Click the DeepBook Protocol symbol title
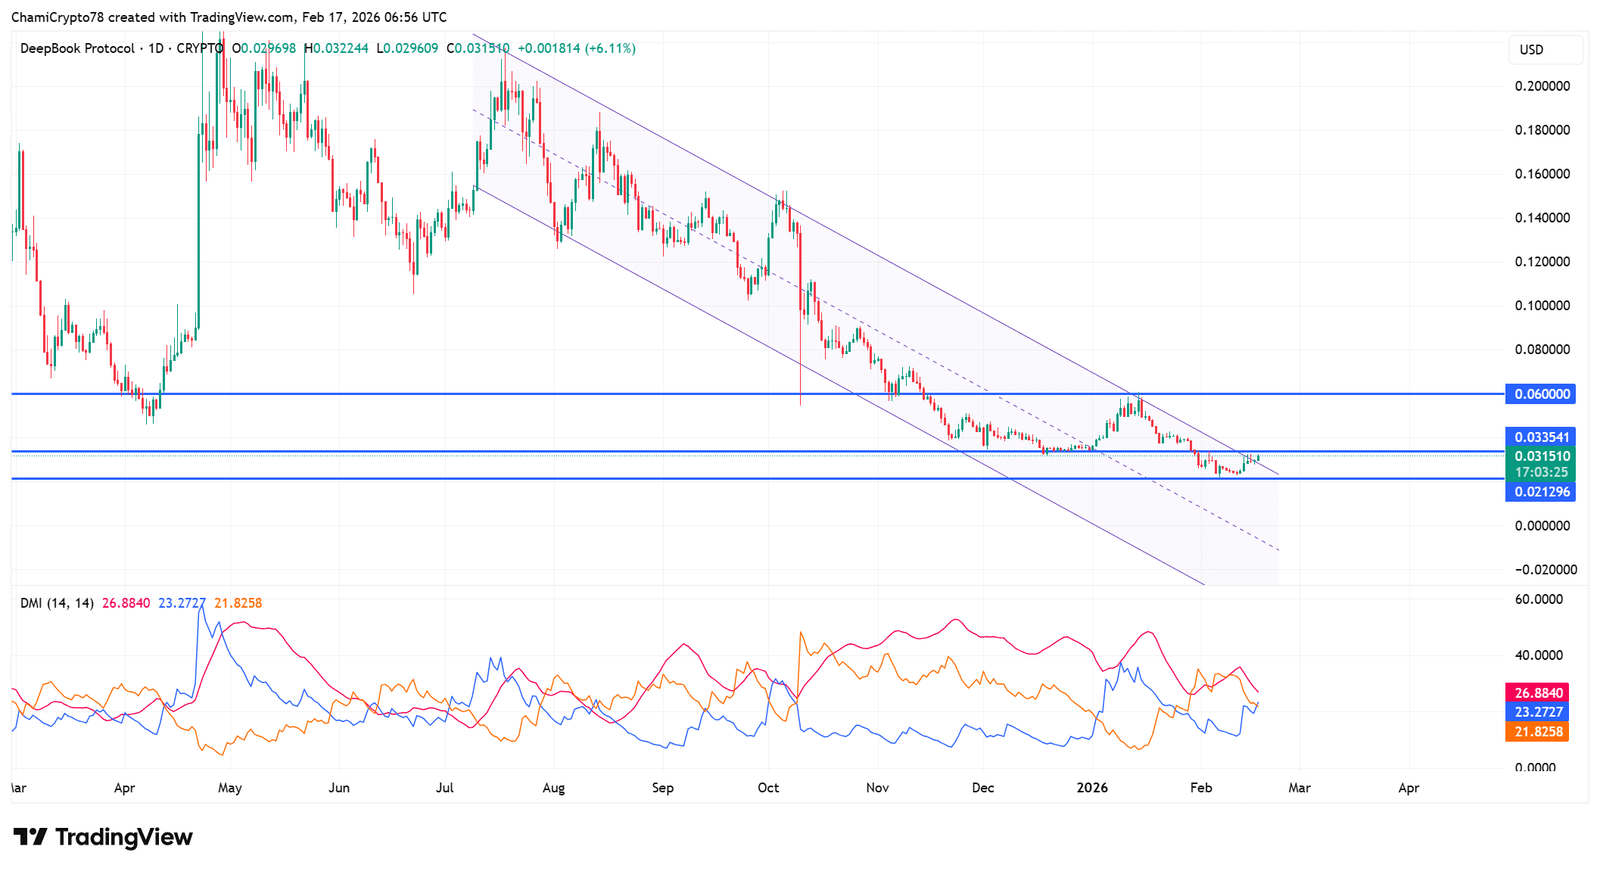Viewport: 1600px width, 871px height. [77, 48]
